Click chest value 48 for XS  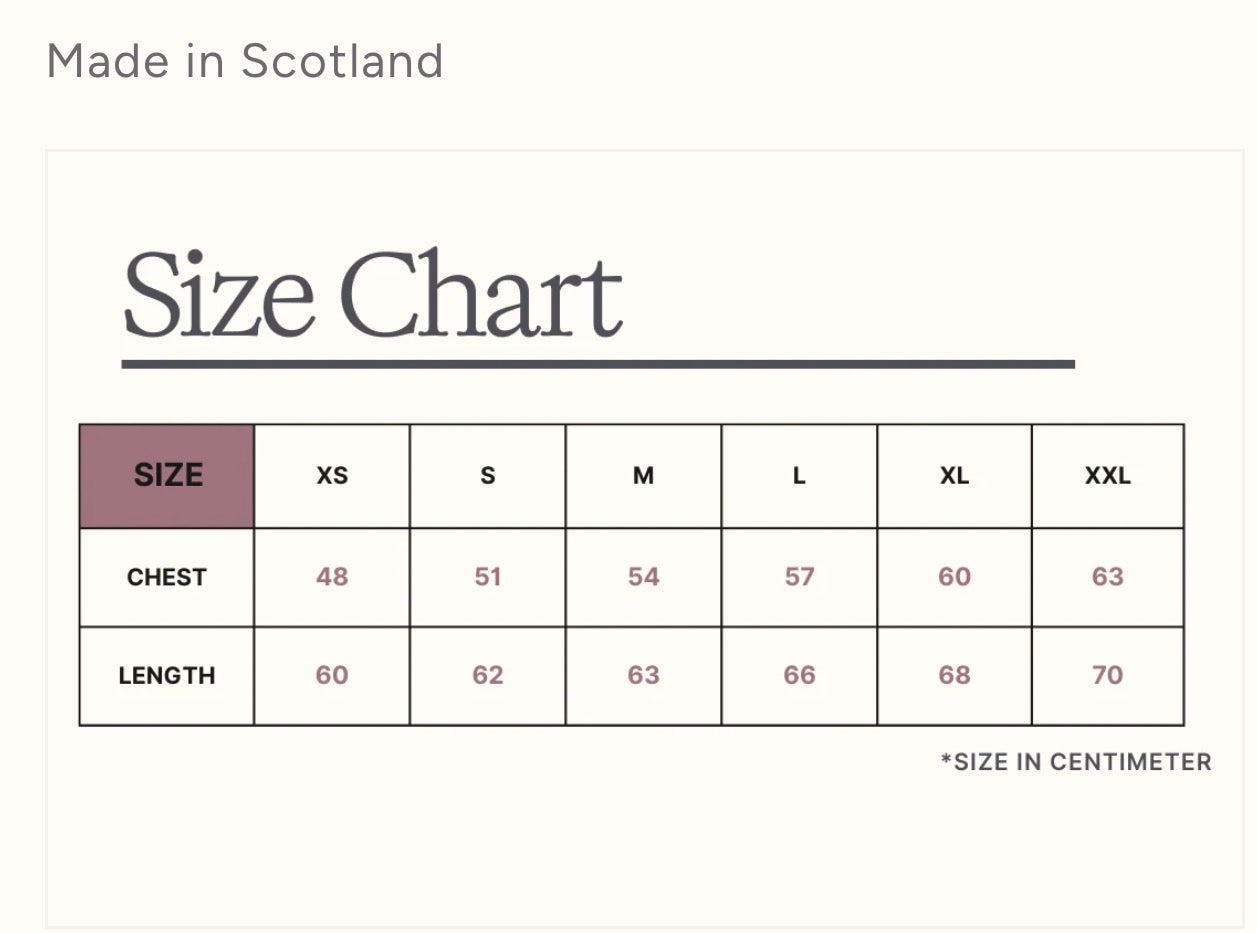tap(332, 577)
